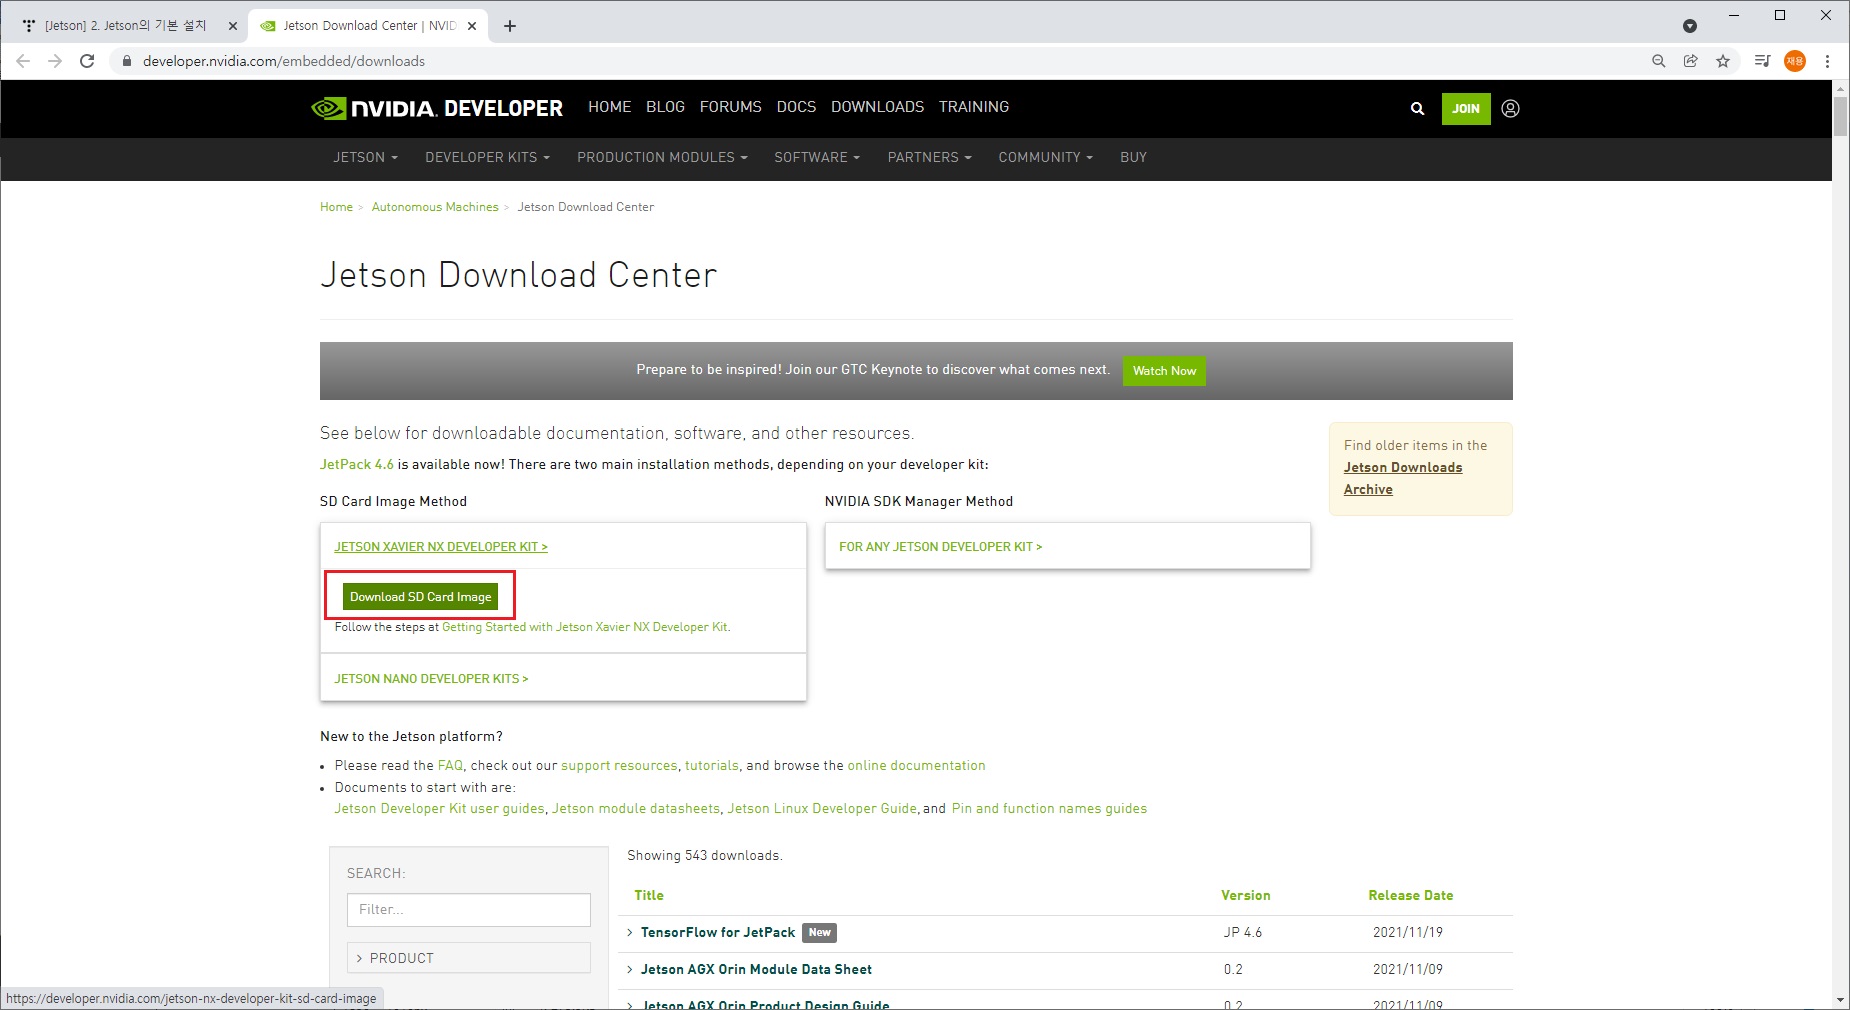This screenshot has height=1010, width=1850.
Task: Open the user account icon next to JOIN
Action: [x=1511, y=108]
